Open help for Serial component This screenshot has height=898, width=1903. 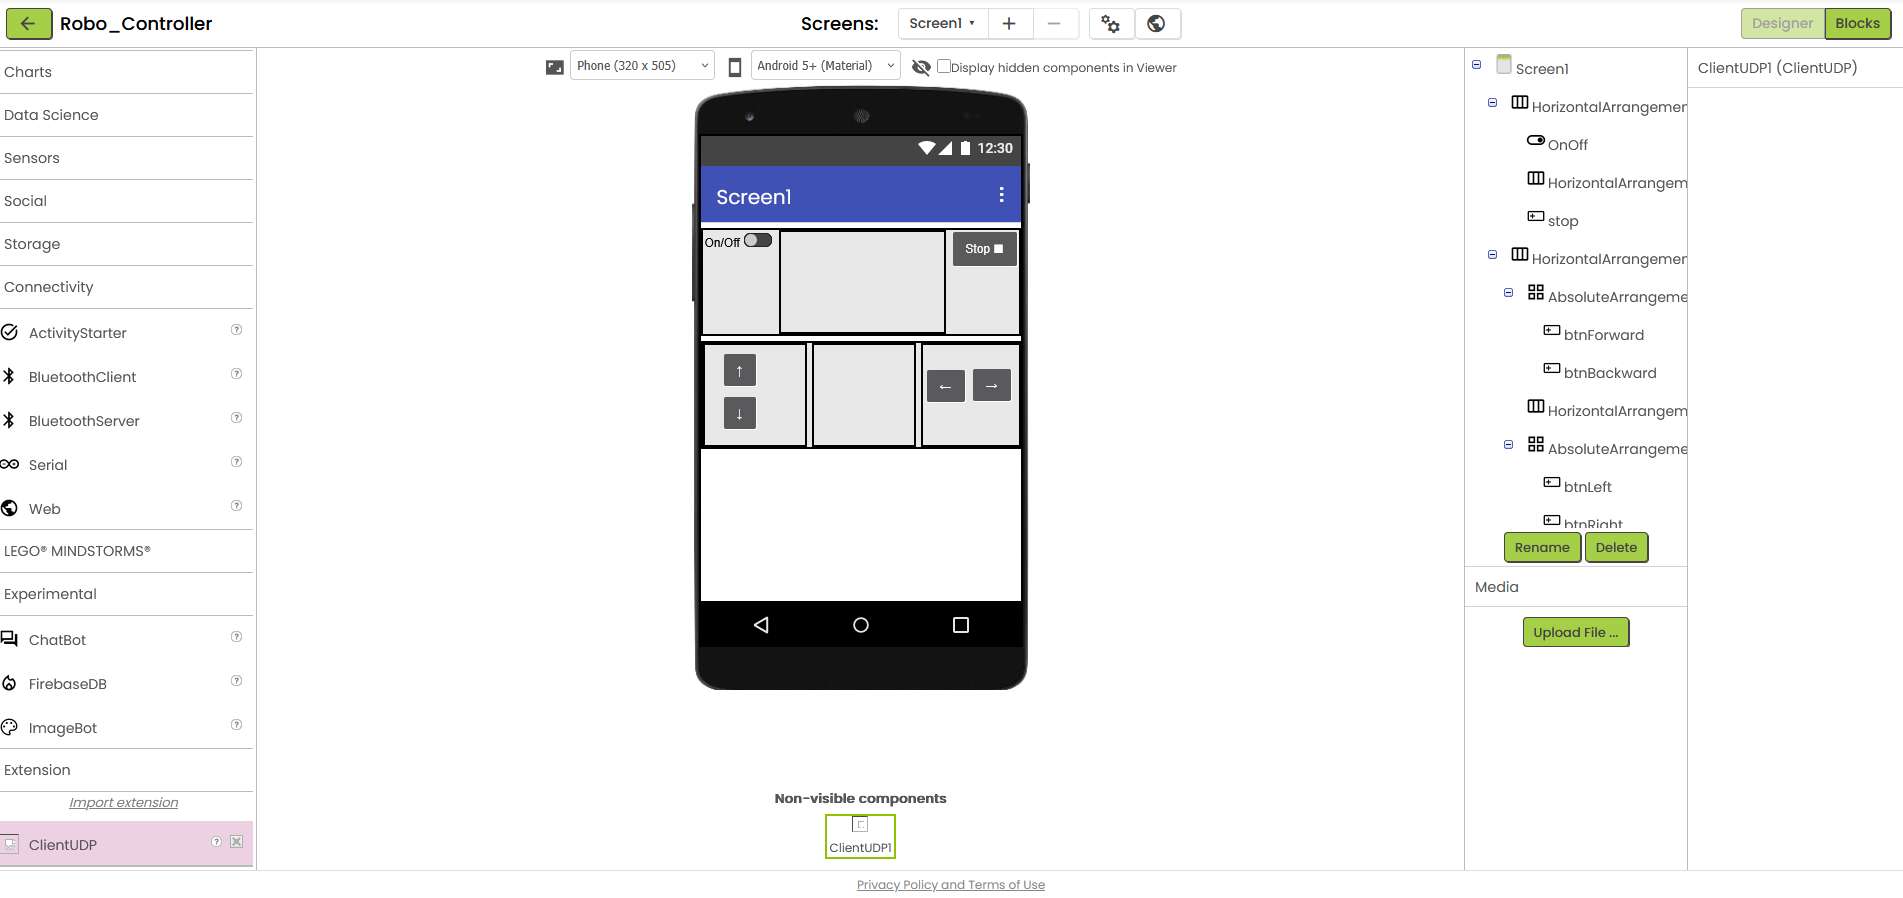pyautogui.click(x=237, y=462)
